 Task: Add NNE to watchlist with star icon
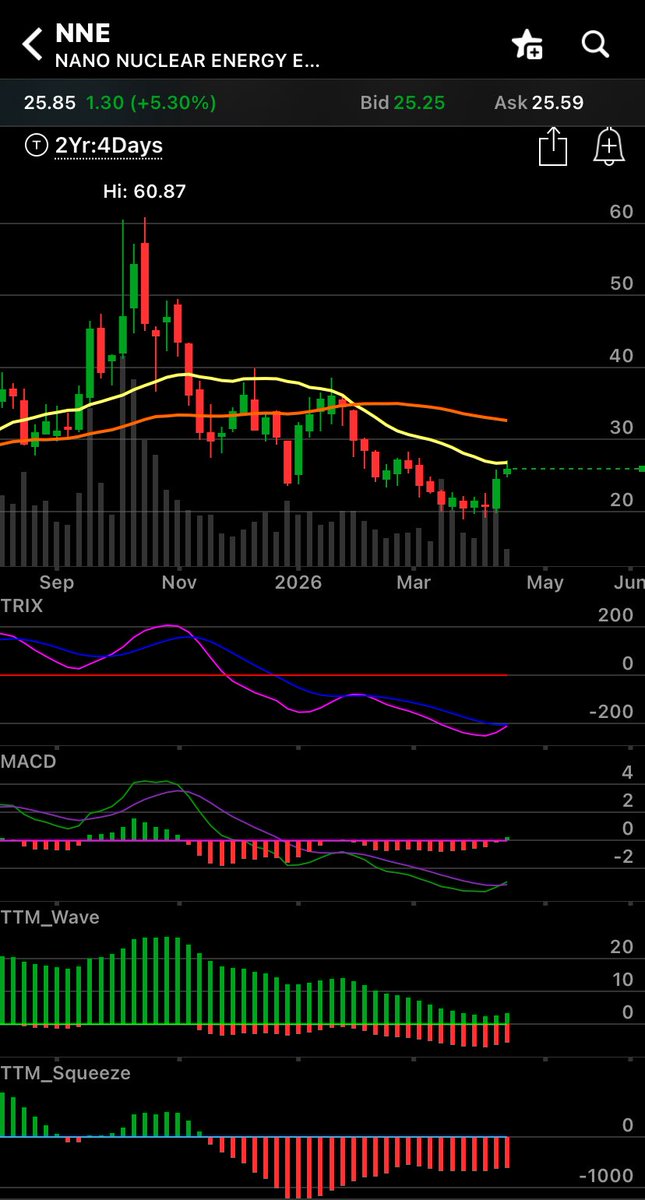[527, 44]
